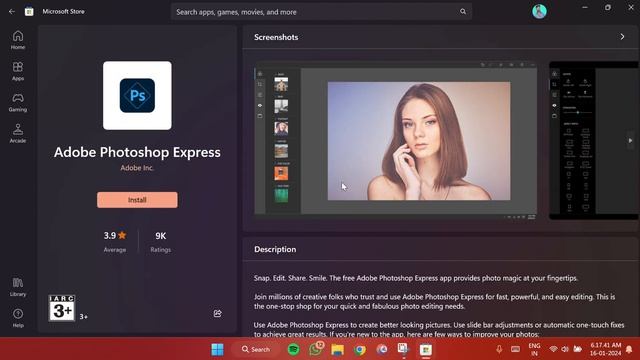Go back using the back arrow
Viewport: 640px width, 360px height.
(x=12, y=11)
